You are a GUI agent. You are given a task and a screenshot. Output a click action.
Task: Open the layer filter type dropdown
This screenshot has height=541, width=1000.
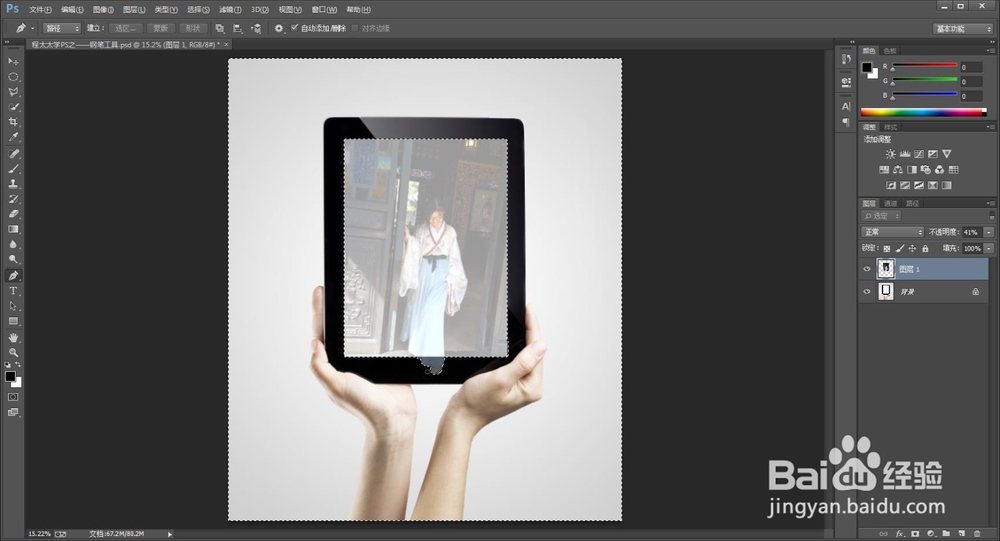click(882, 216)
